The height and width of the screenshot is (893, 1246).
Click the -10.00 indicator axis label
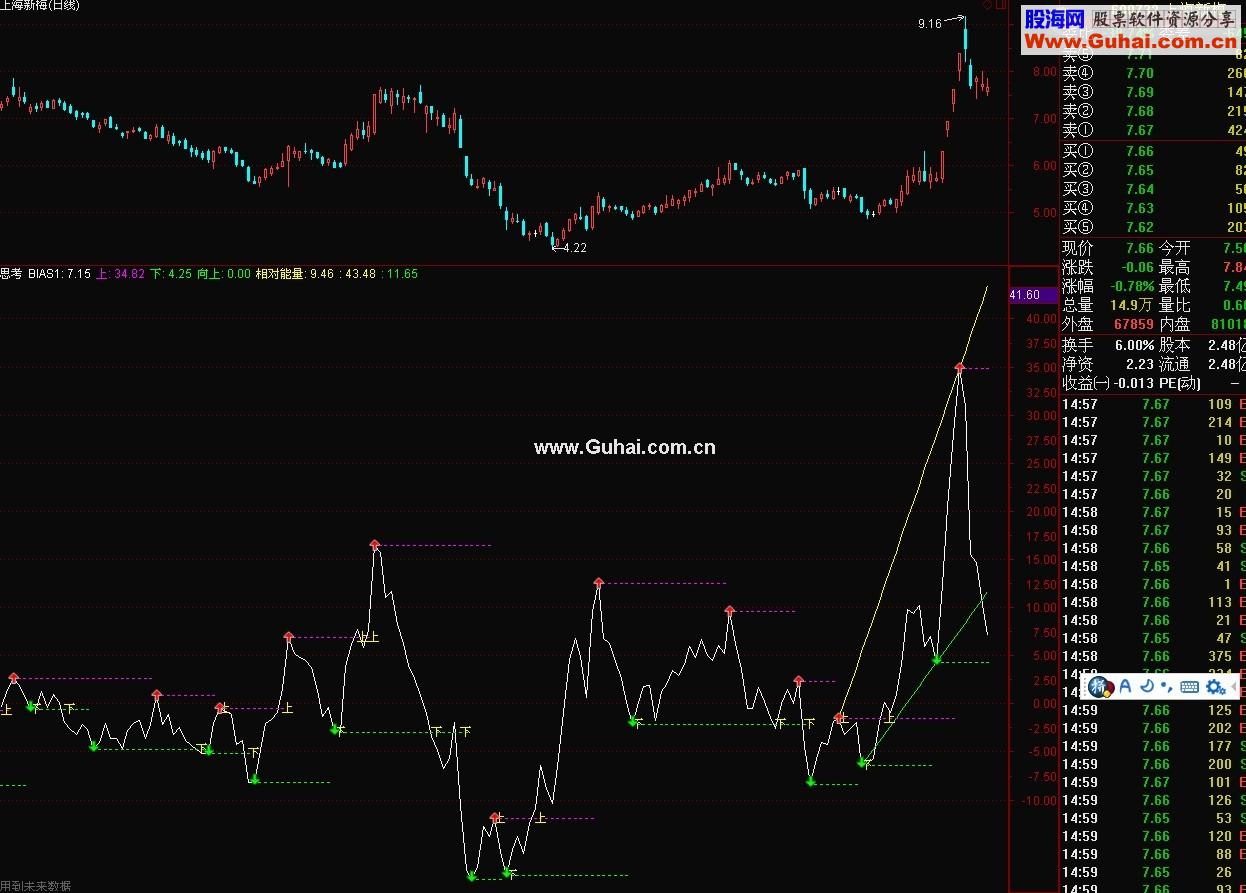pyautogui.click(x=1039, y=800)
